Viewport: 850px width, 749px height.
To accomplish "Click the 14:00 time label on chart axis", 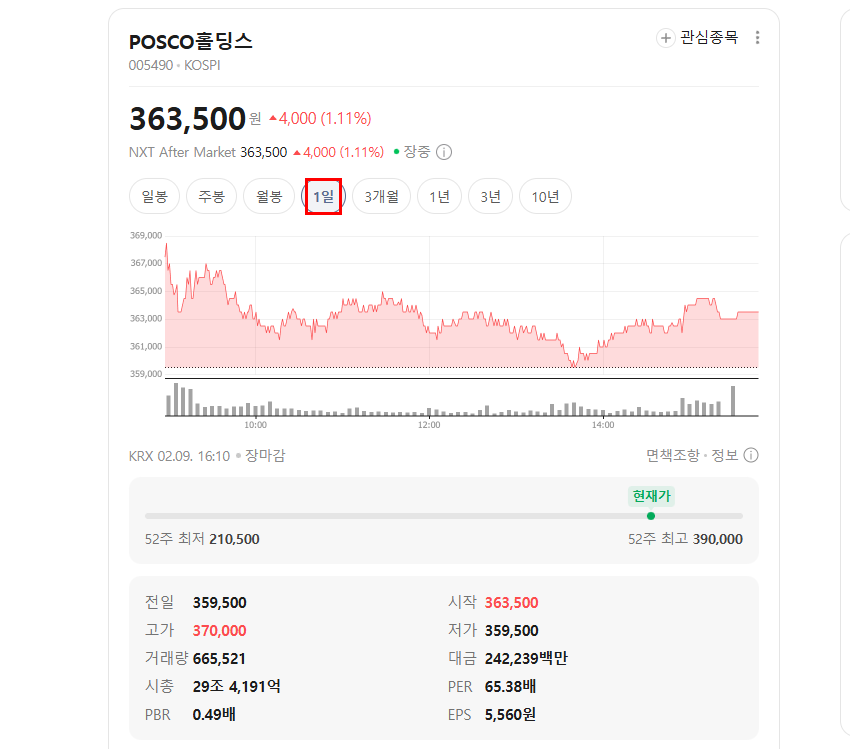I will tap(603, 425).
